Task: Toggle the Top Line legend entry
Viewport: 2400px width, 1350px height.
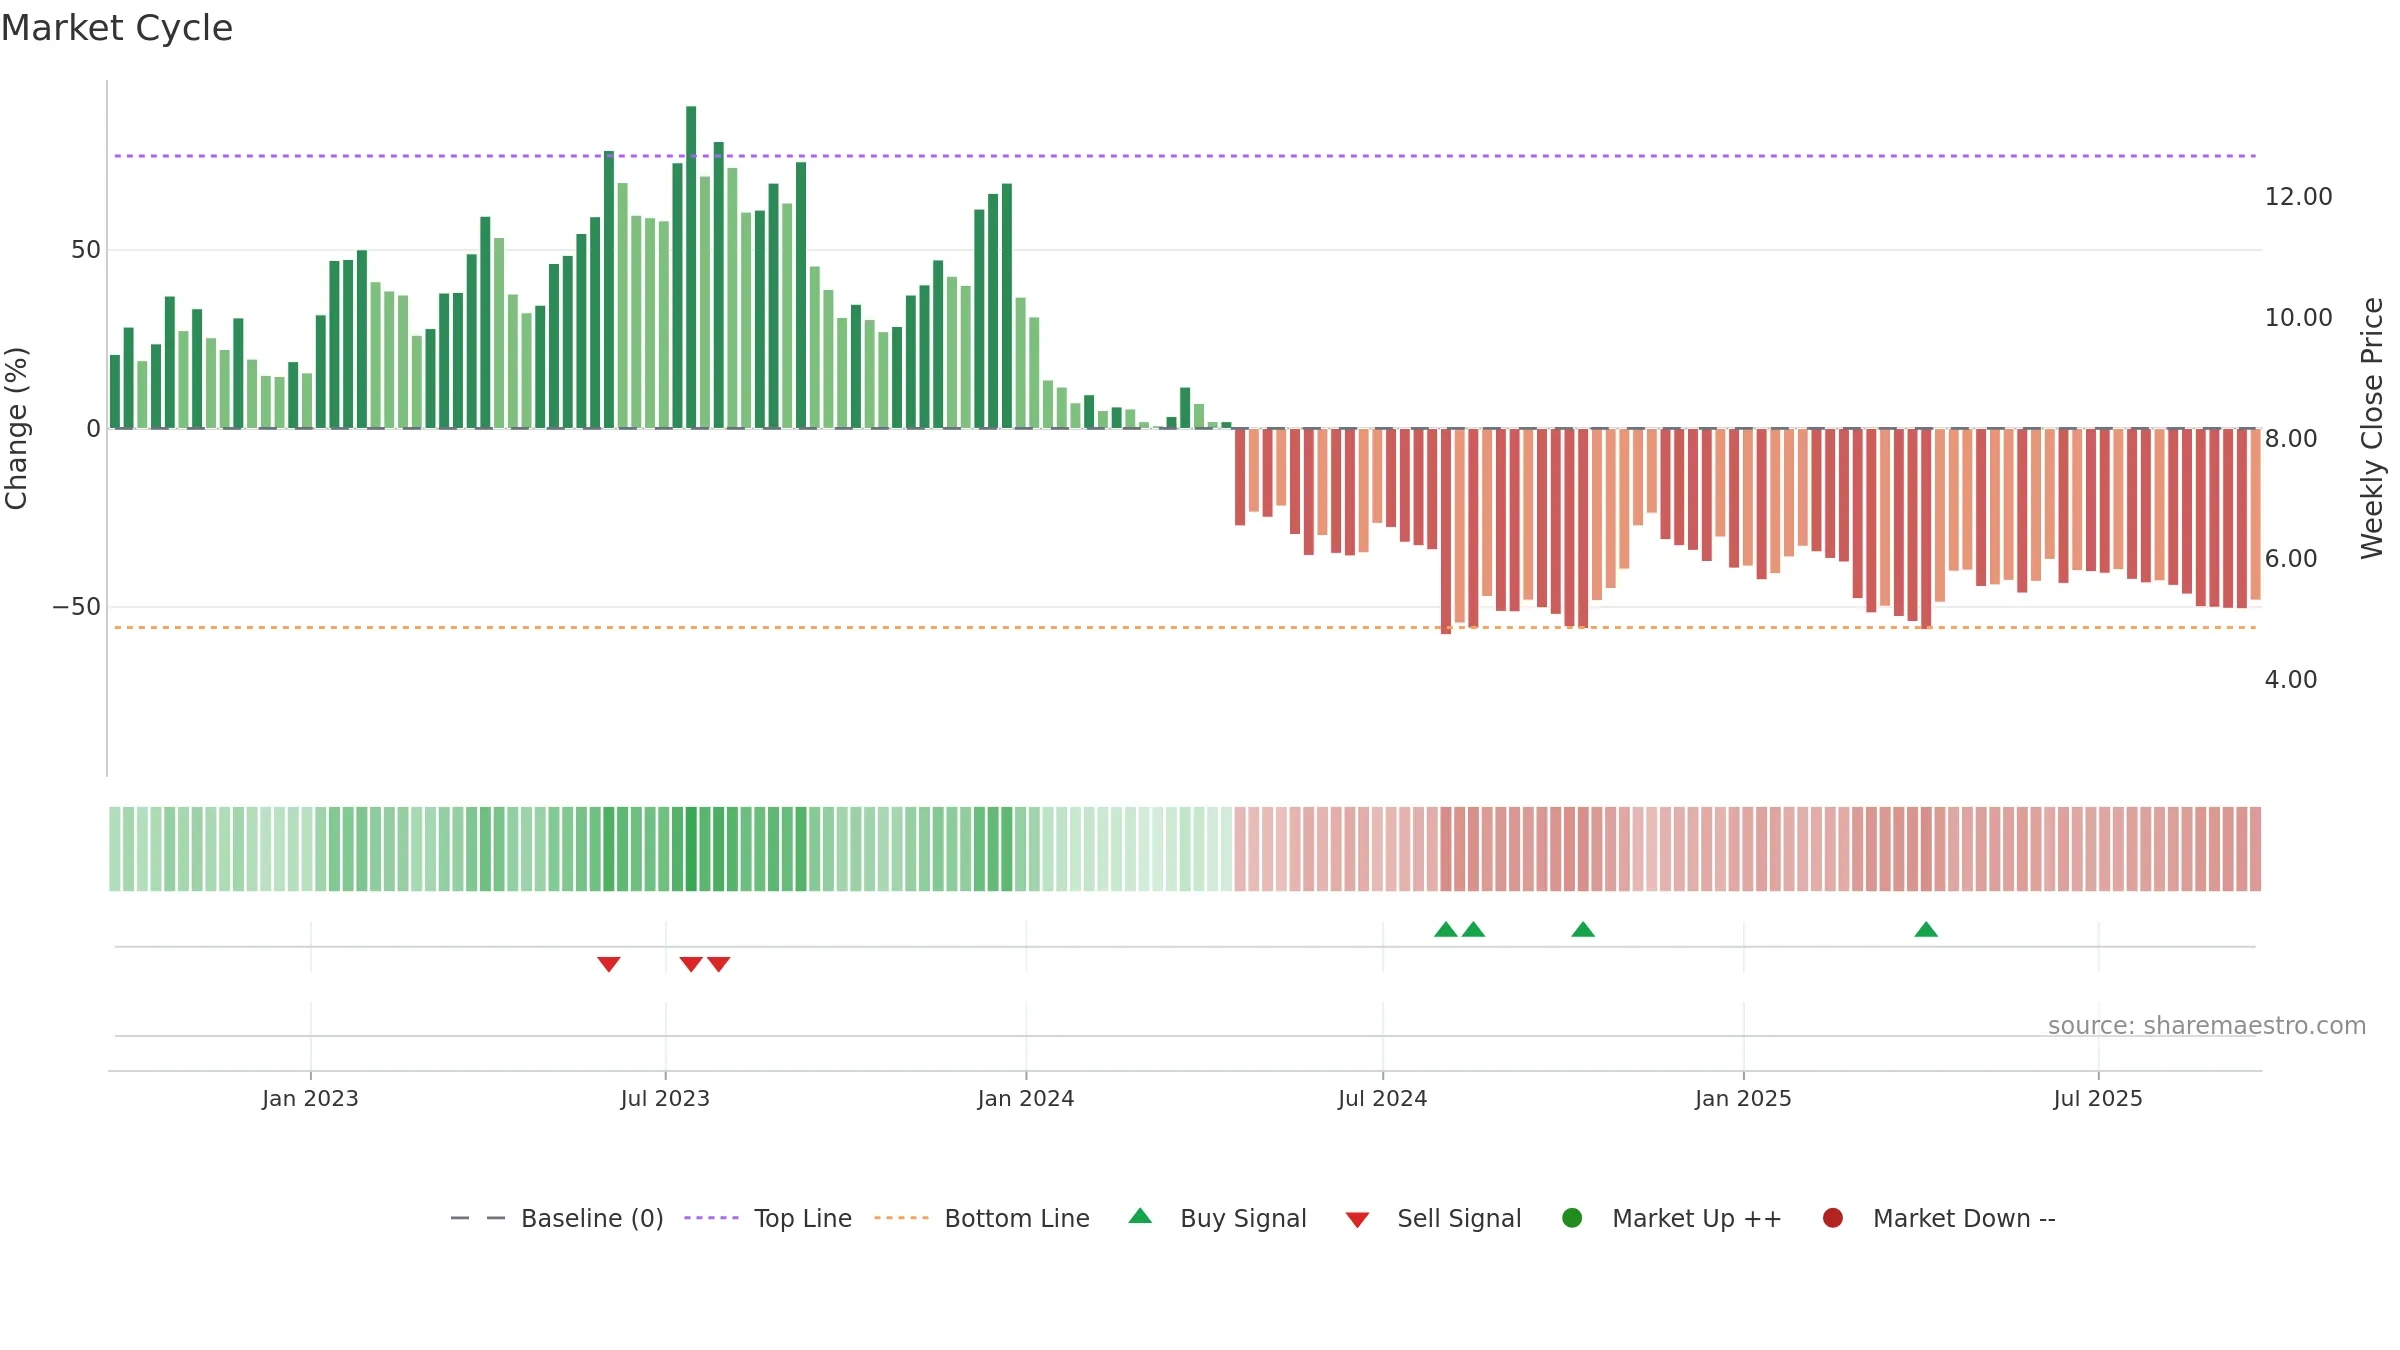Action: click(768, 1218)
